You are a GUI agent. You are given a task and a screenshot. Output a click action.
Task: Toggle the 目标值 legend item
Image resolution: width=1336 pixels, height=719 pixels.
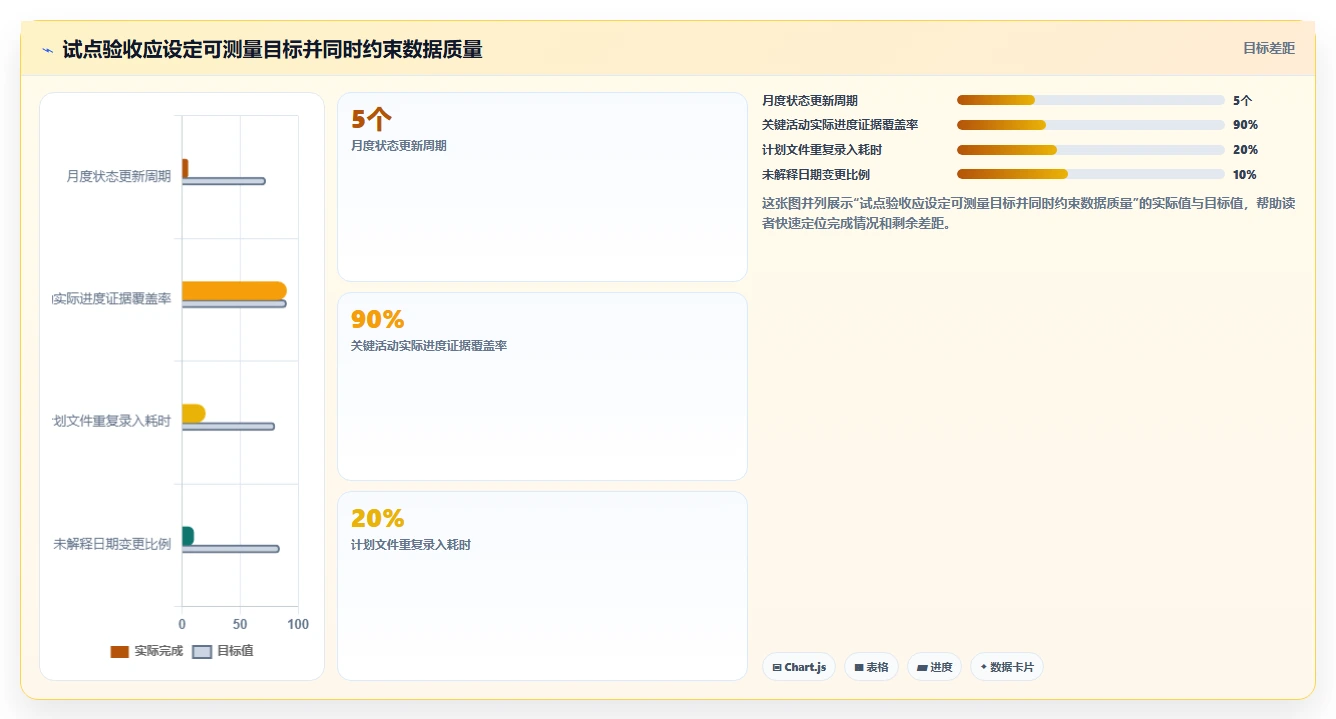(223, 651)
